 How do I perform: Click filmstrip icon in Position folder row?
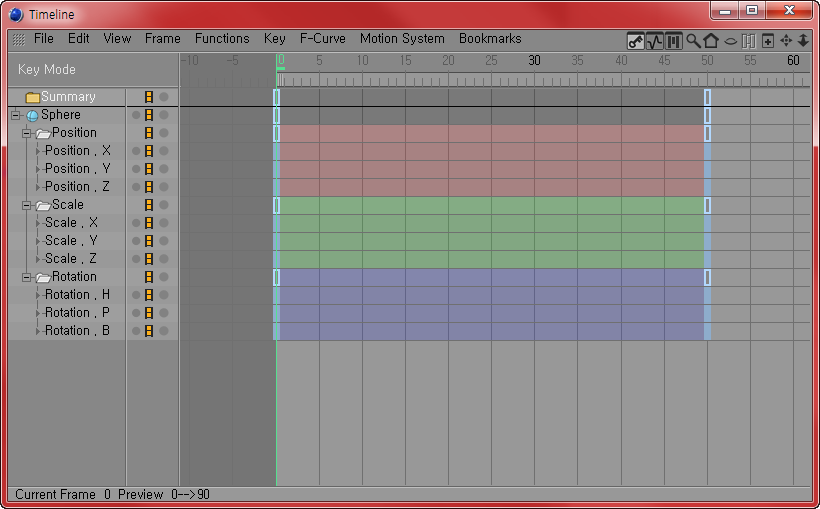click(x=149, y=133)
